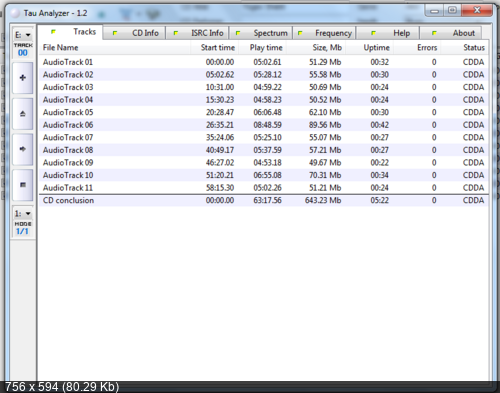Switch to the CD Info tab
This screenshot has height=393, width=500.
(134, 33)
